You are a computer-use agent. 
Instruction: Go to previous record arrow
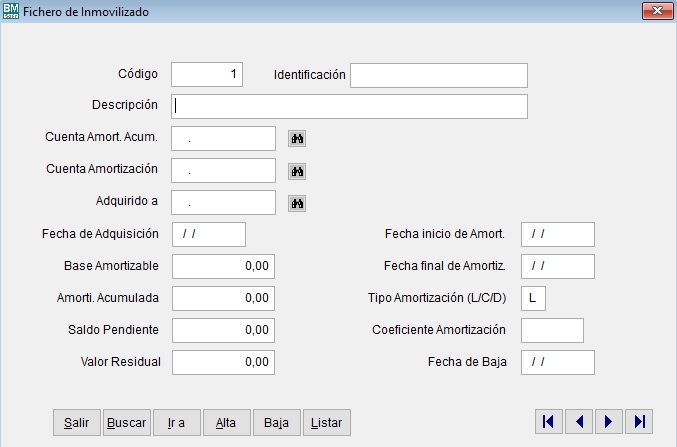click(578, 422)
